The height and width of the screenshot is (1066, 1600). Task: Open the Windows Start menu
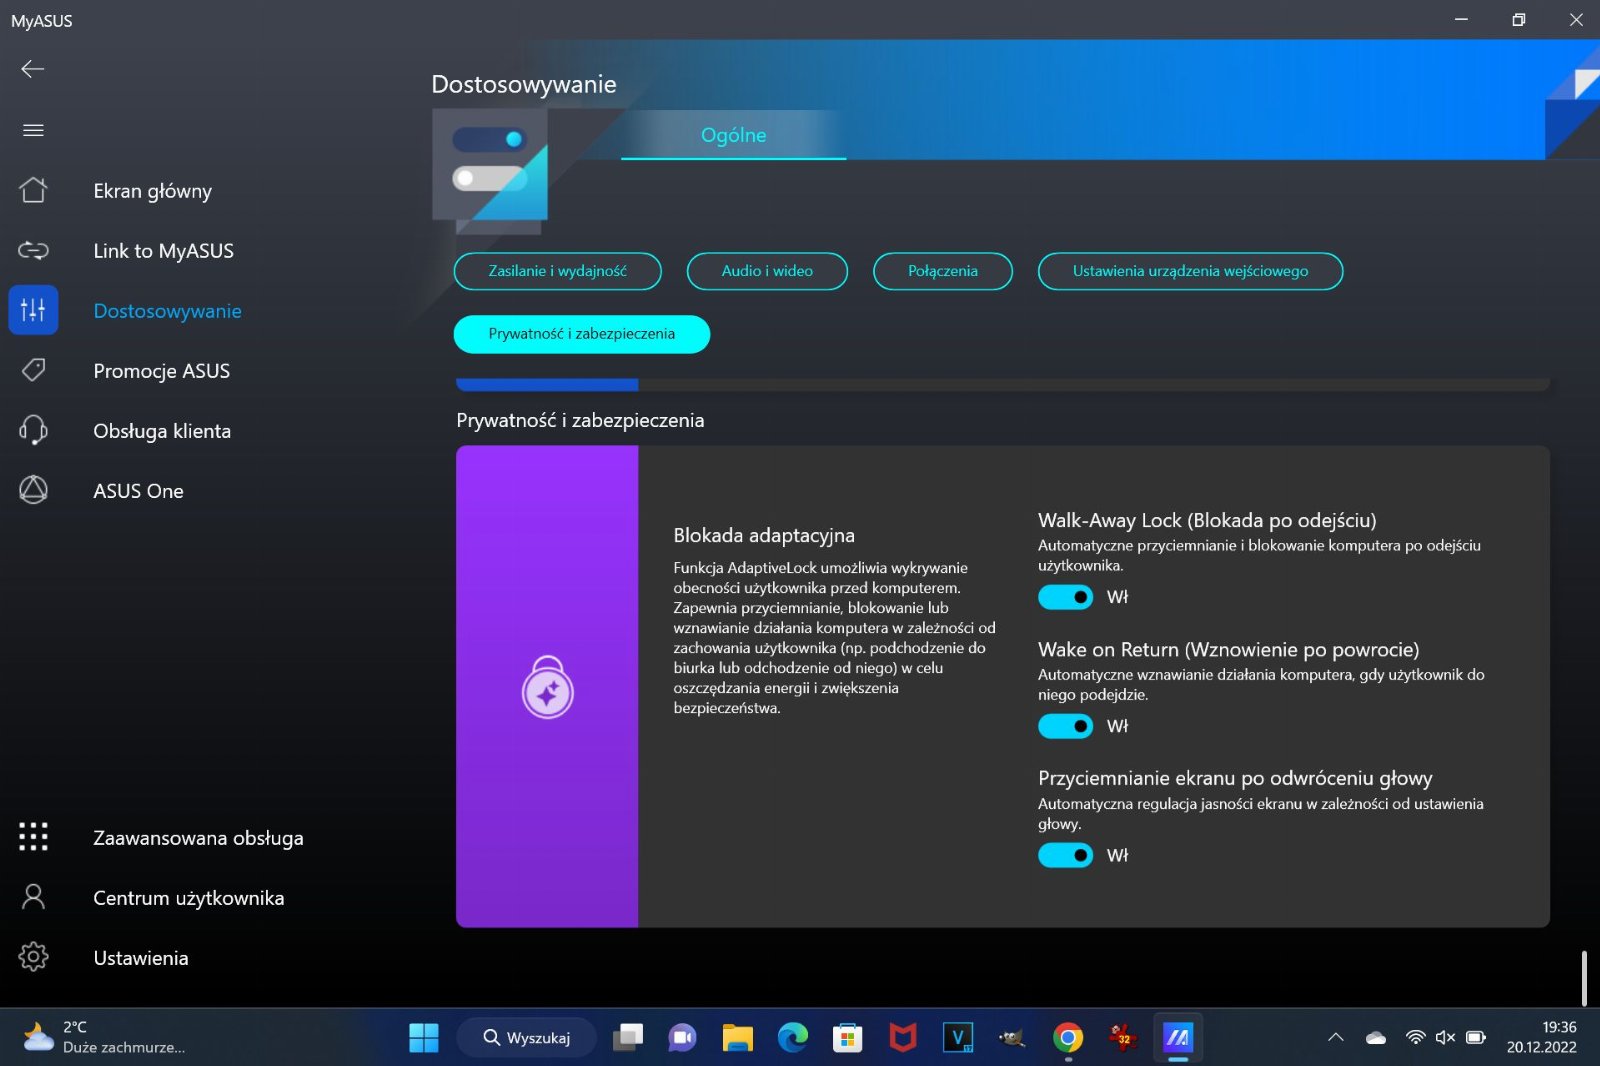pos(424,1038)
